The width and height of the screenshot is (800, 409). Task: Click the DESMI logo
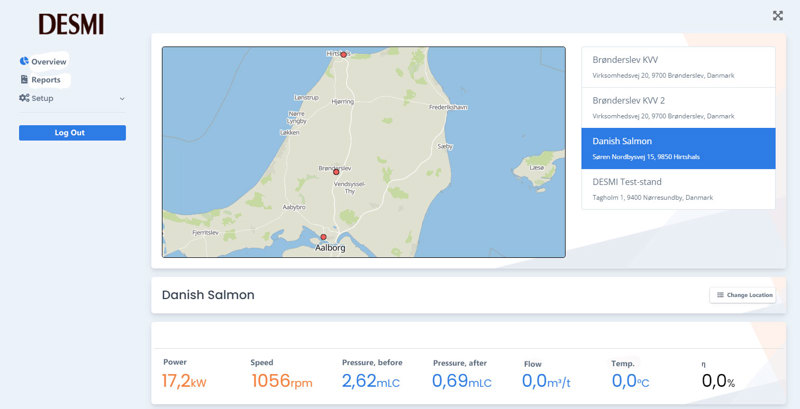click(x=71, y=24)
